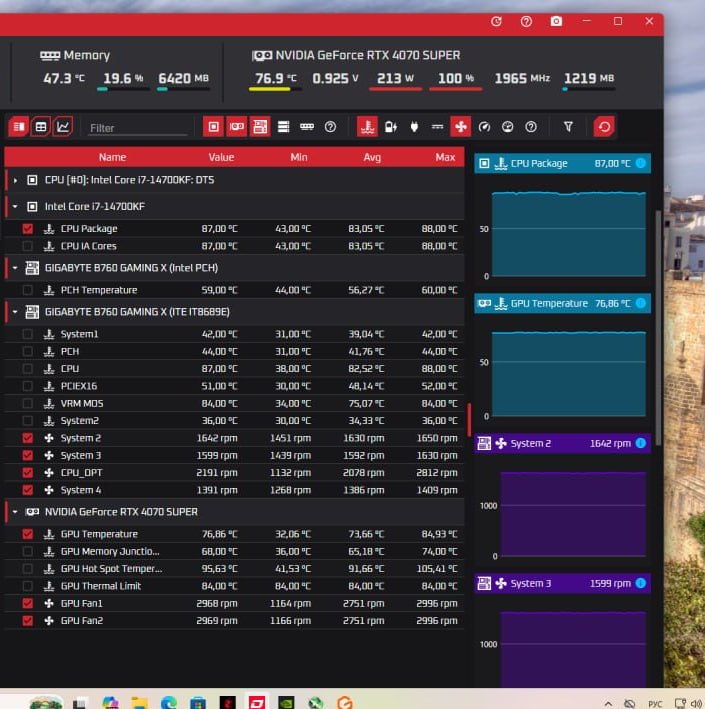Check the GPU Hot Spot Temperature checkbox
The width and height of the screenshot is (705, 709).
[28, 569]
